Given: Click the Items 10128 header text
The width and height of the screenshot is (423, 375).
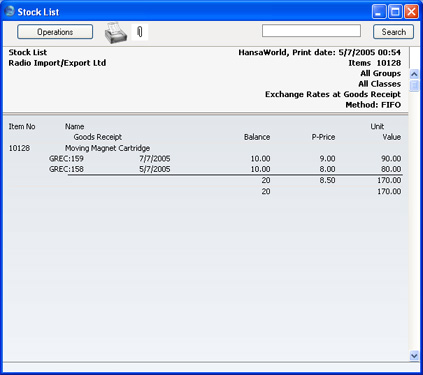Looking at the screenshot, I should [374, 63].
